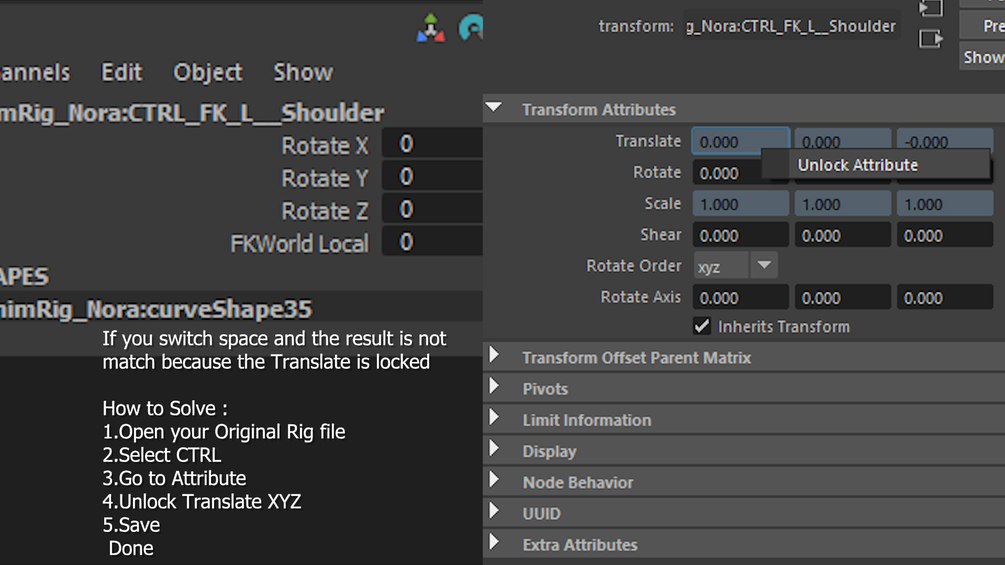The height and width of the screenshot is (565, 1005).
Task: Expand Transform Offset Parent Matrix section
Action: point(494,357)
